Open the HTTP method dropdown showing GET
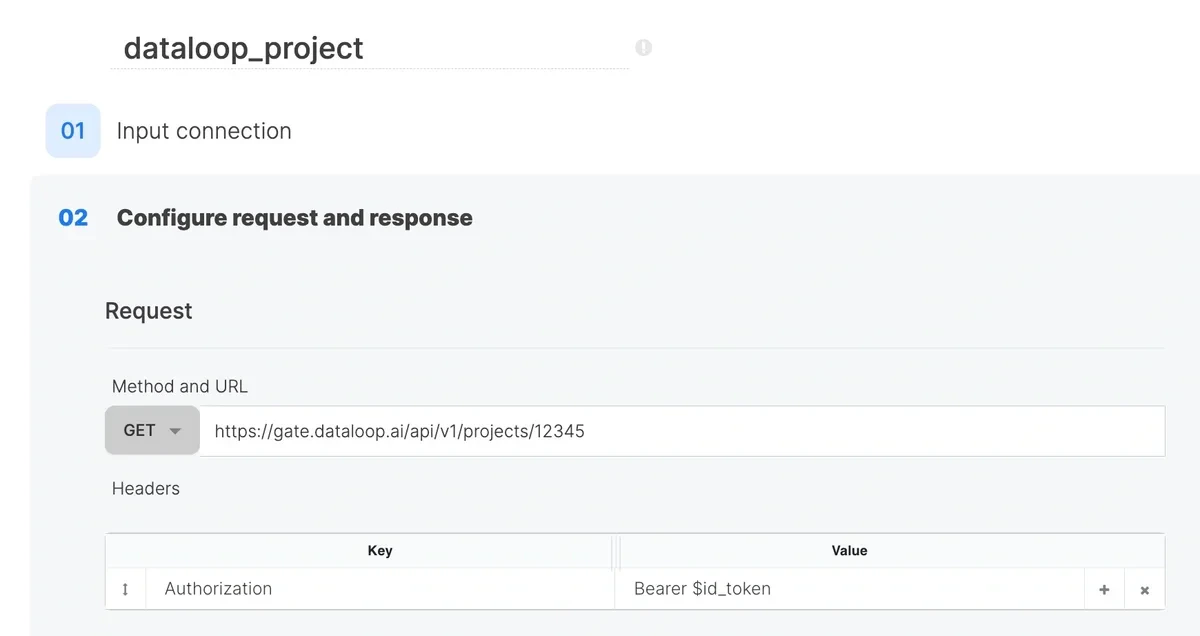1200x636 pixels. point(151,430)
